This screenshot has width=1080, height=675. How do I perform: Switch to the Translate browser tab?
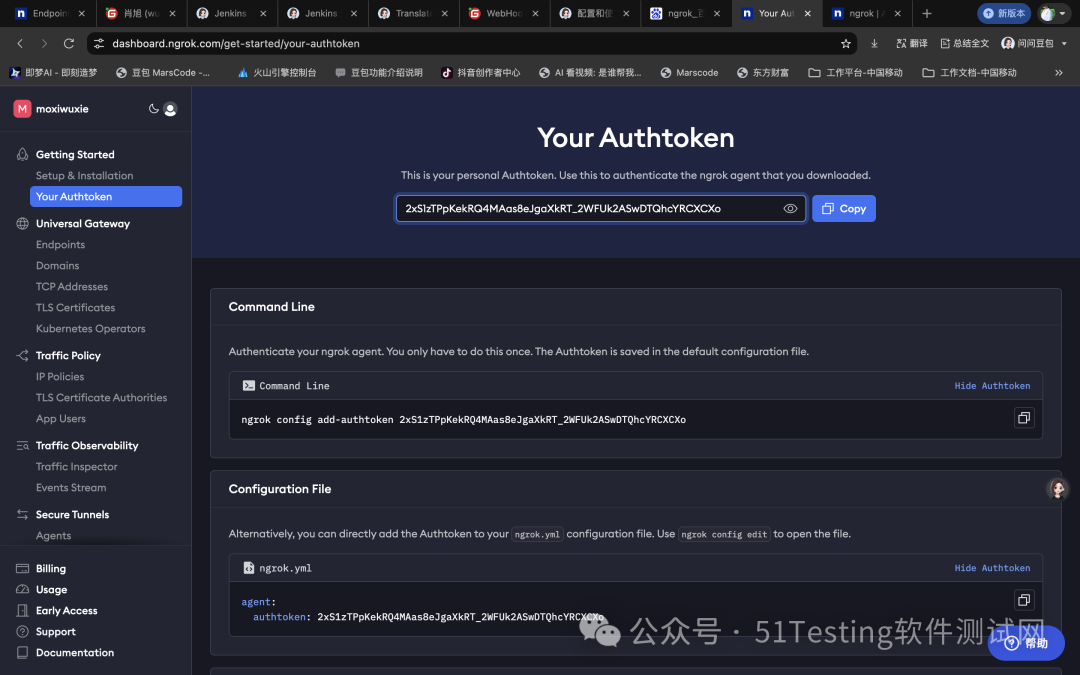coord(413,13)
